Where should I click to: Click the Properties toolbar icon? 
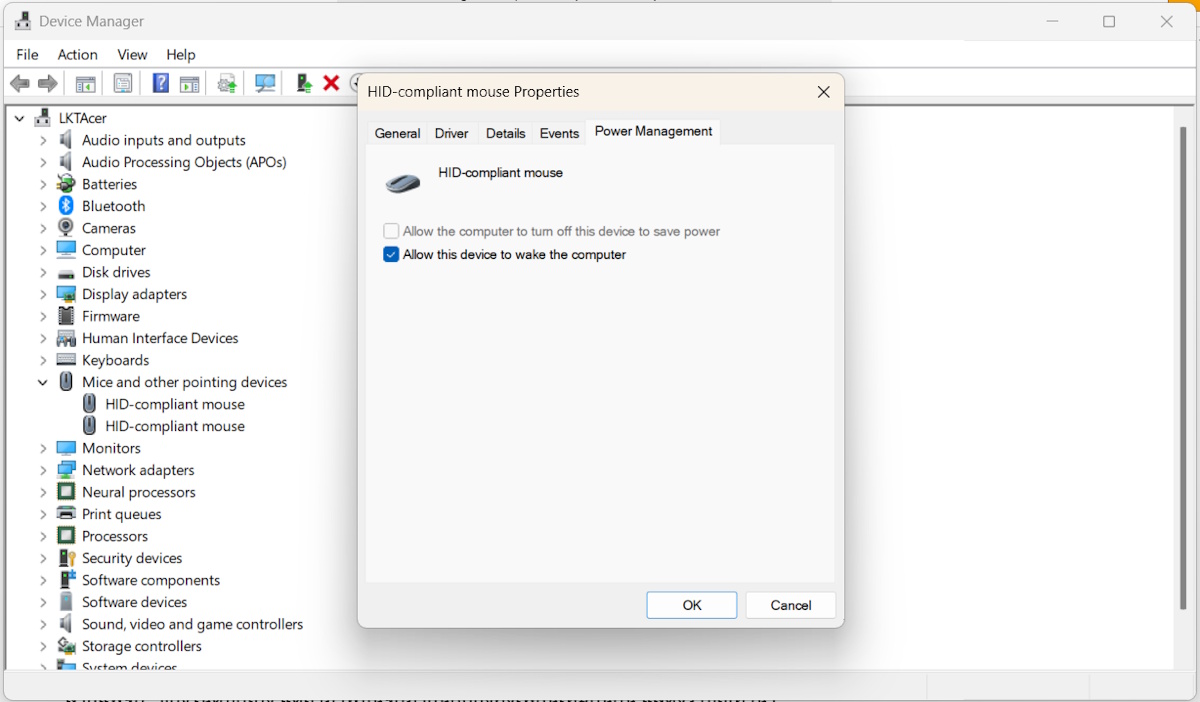pos(123,84)
